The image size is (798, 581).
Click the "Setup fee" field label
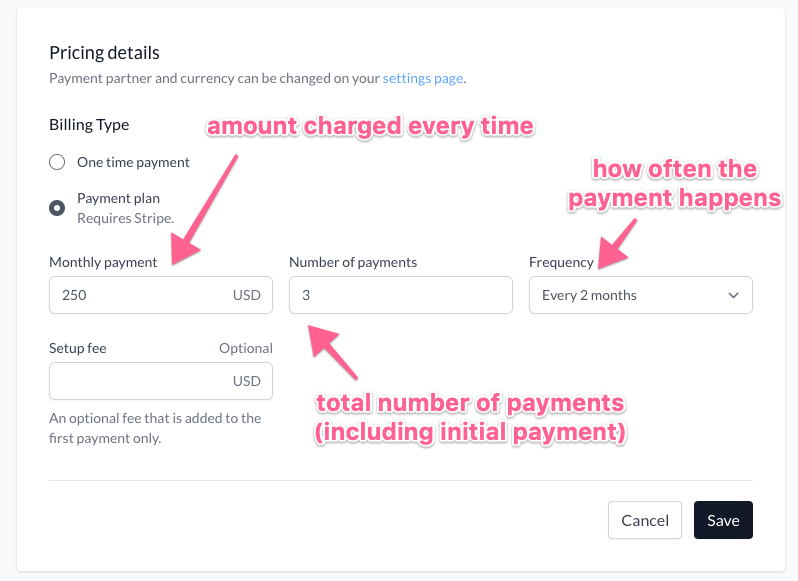pos(78,348)
